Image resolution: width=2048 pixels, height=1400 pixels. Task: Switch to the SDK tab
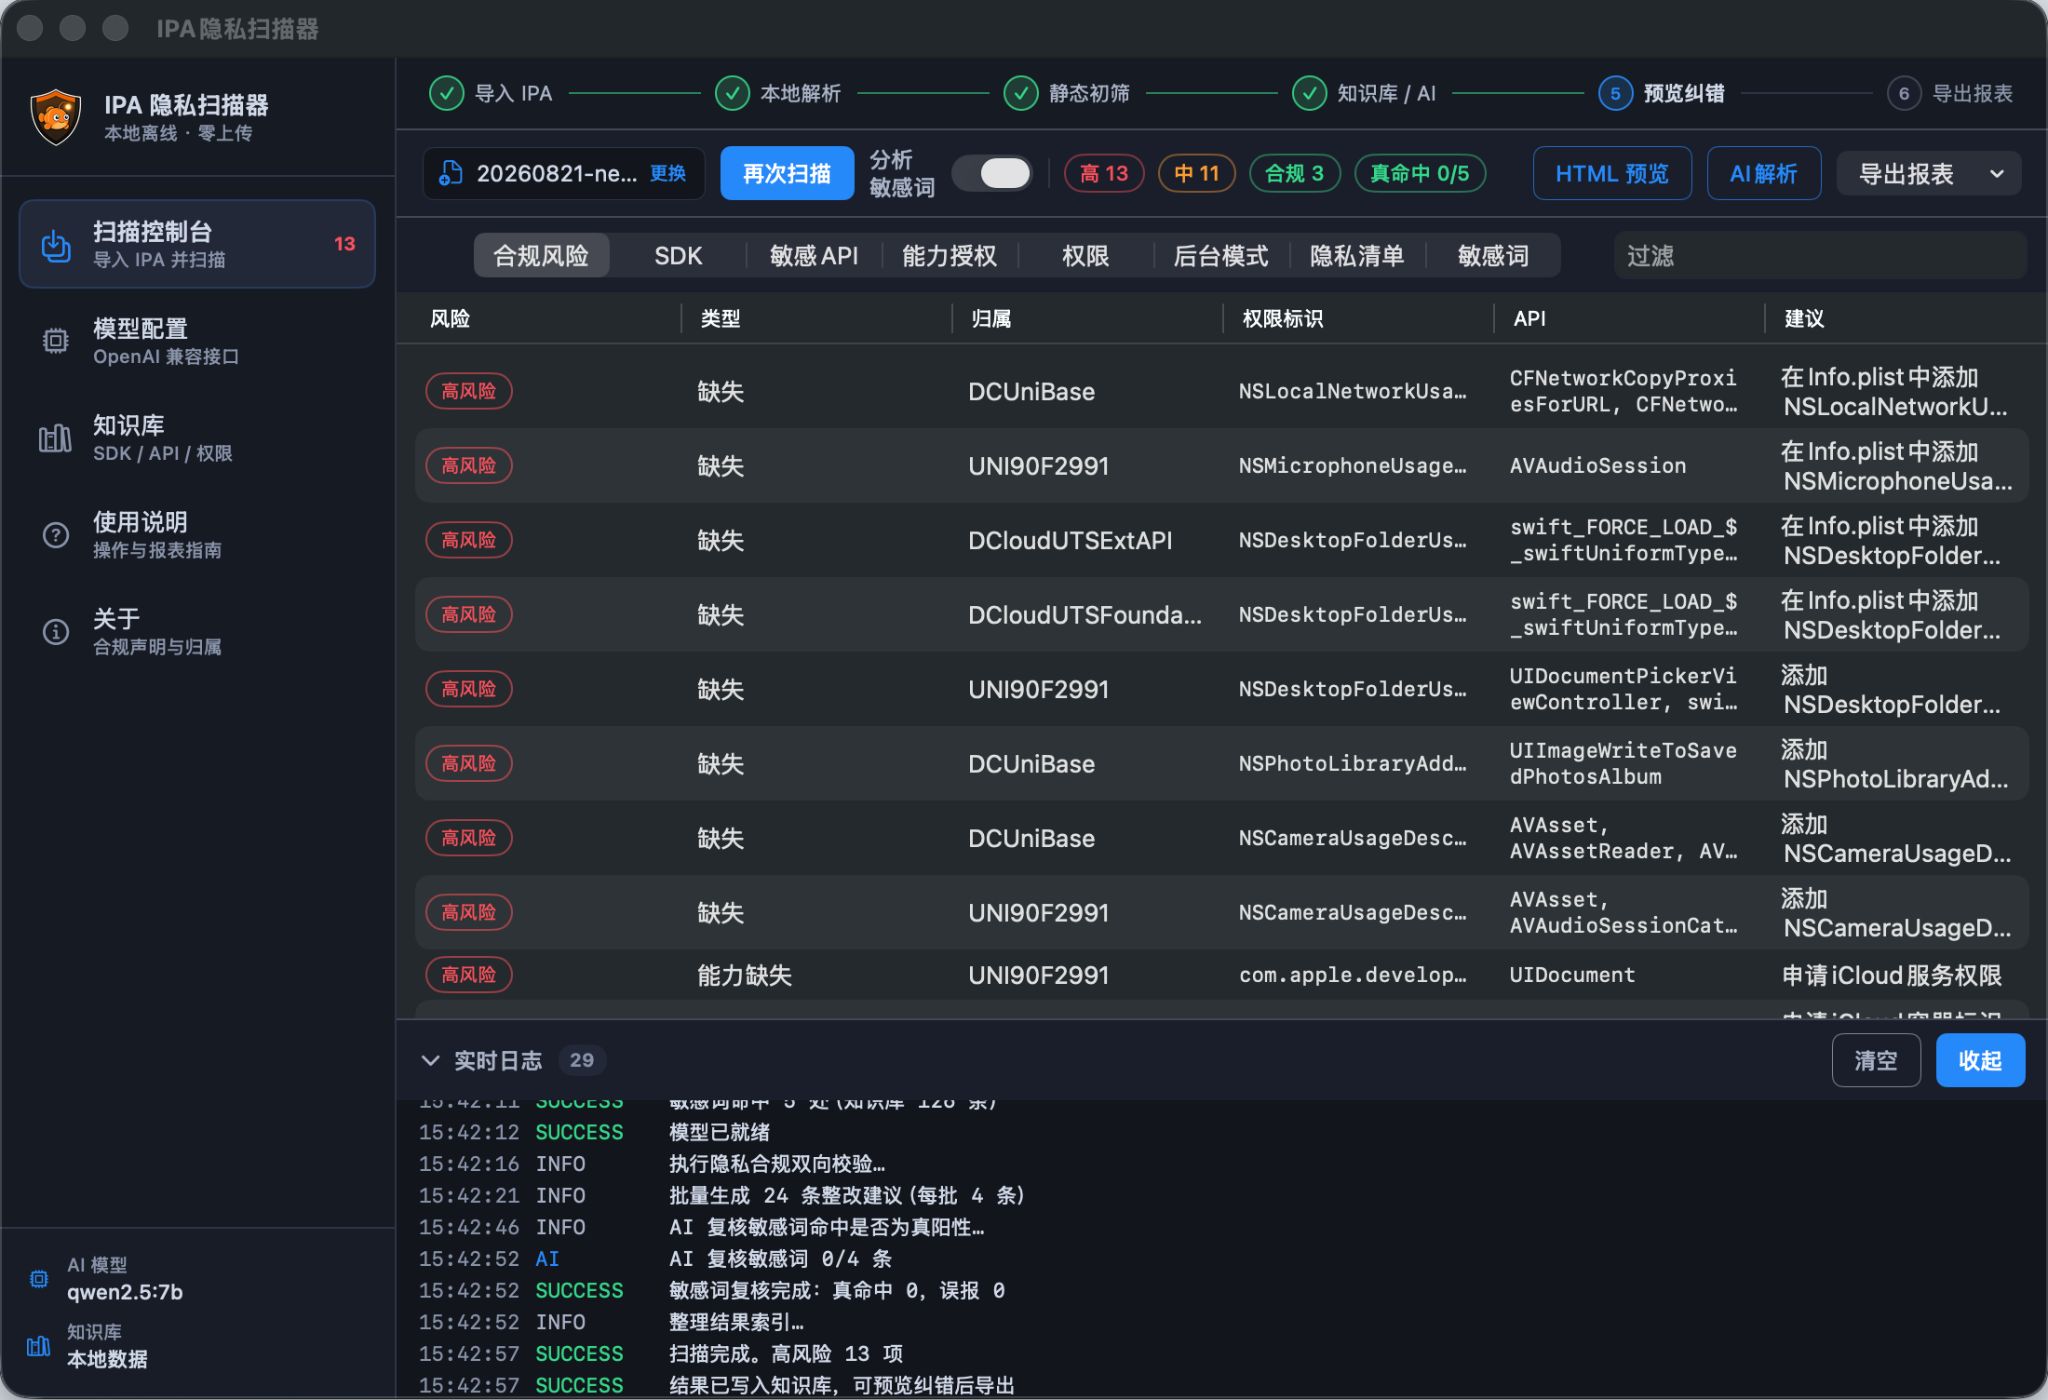click(678, 256)
